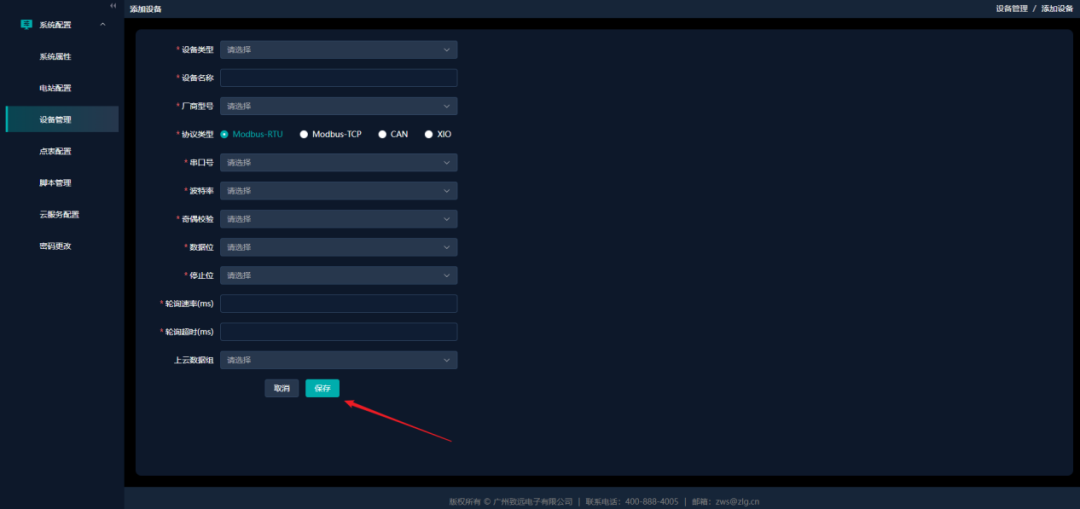Open the 设备类型 dropdown

[338, 50]
